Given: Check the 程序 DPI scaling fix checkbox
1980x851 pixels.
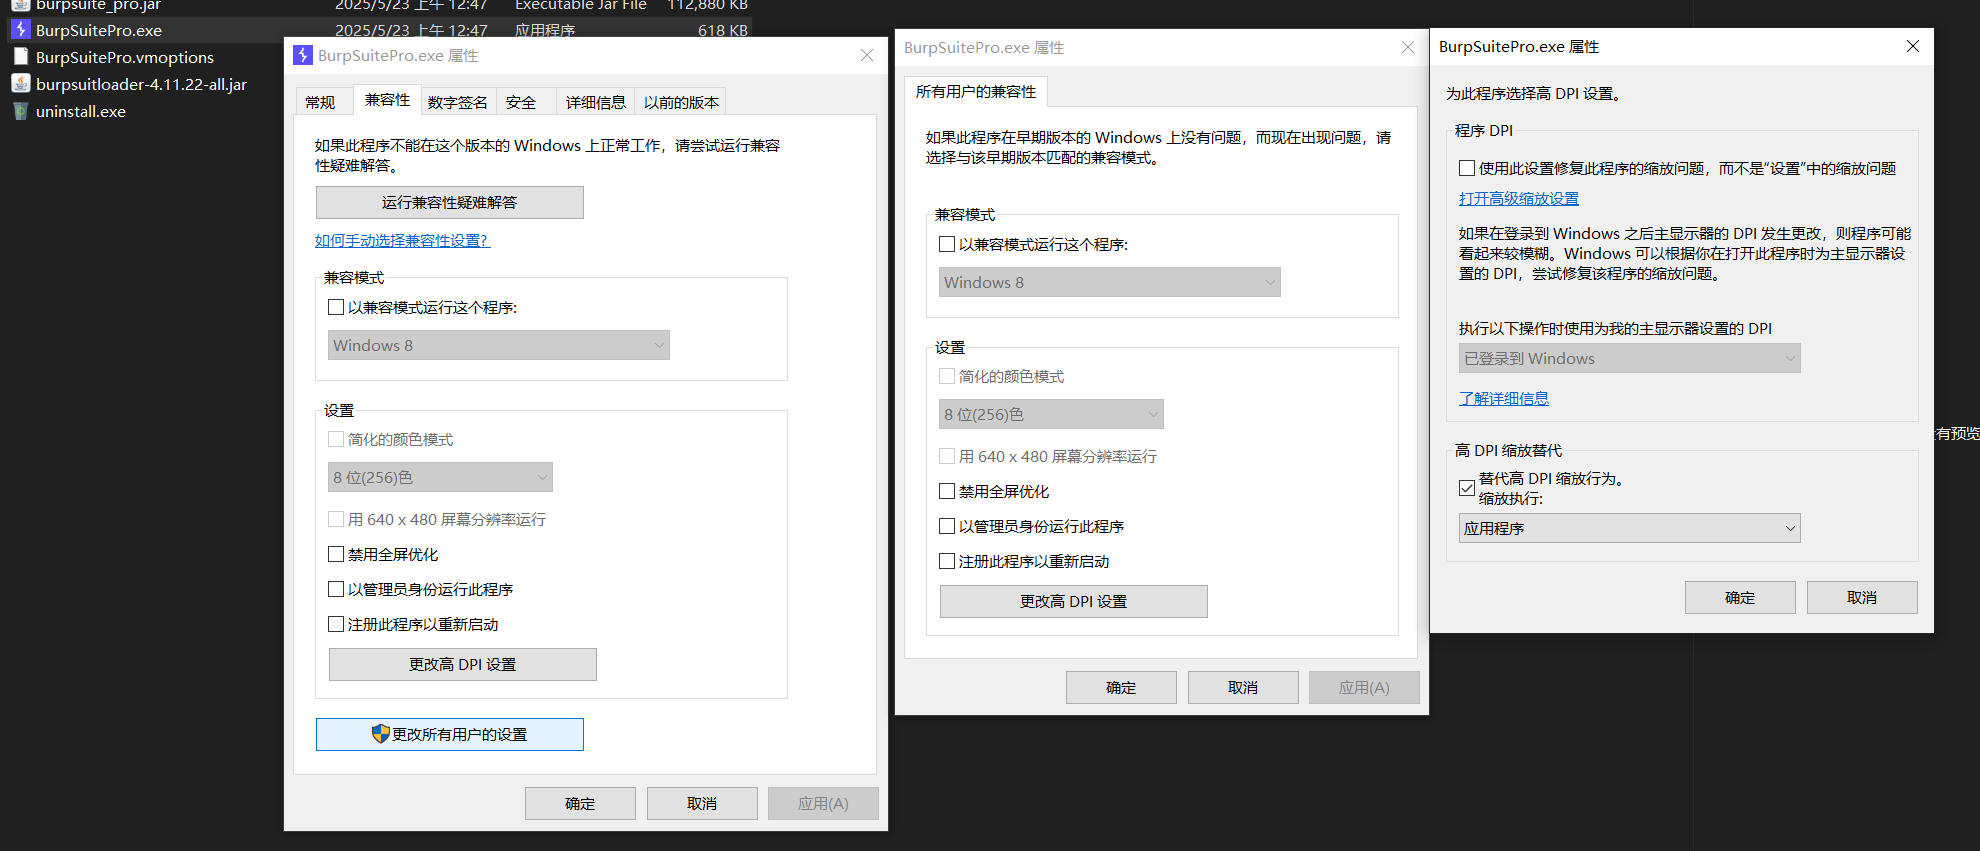Looking at the screenshot, I should [x=1467, y=168].
